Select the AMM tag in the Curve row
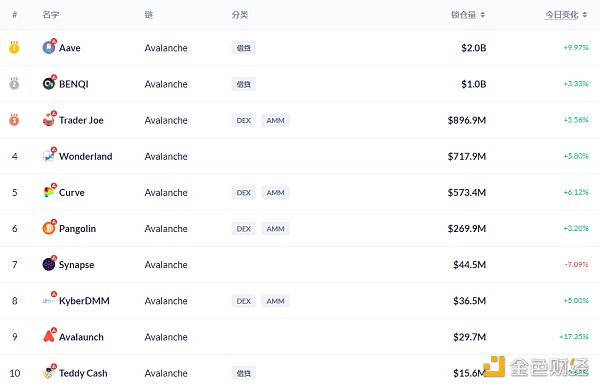 276,192
